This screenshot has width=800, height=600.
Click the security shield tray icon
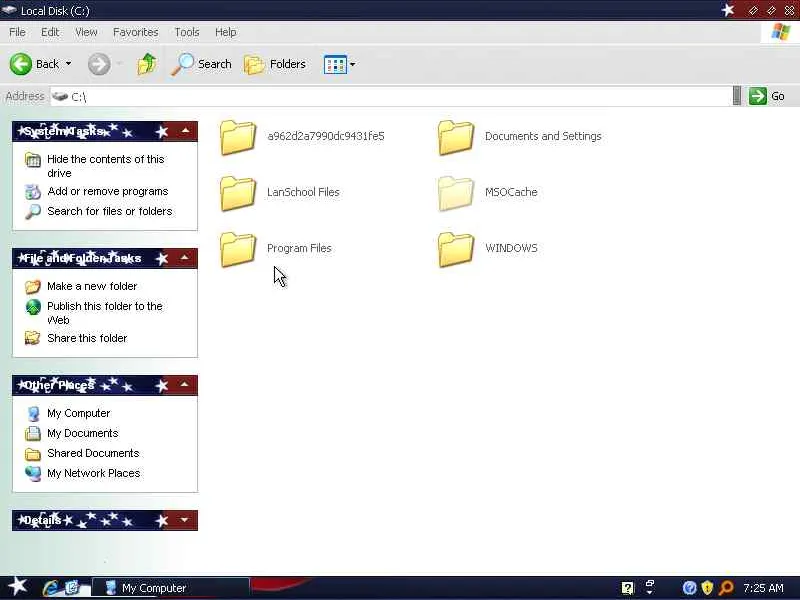coord(707,588)
